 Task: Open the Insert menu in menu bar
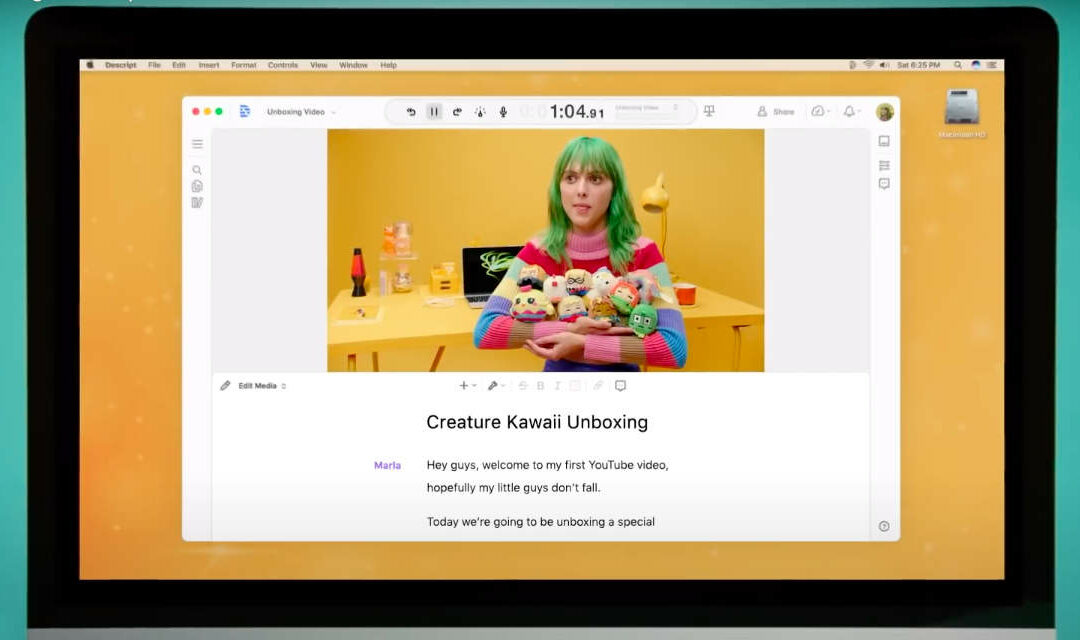(209, 65)
